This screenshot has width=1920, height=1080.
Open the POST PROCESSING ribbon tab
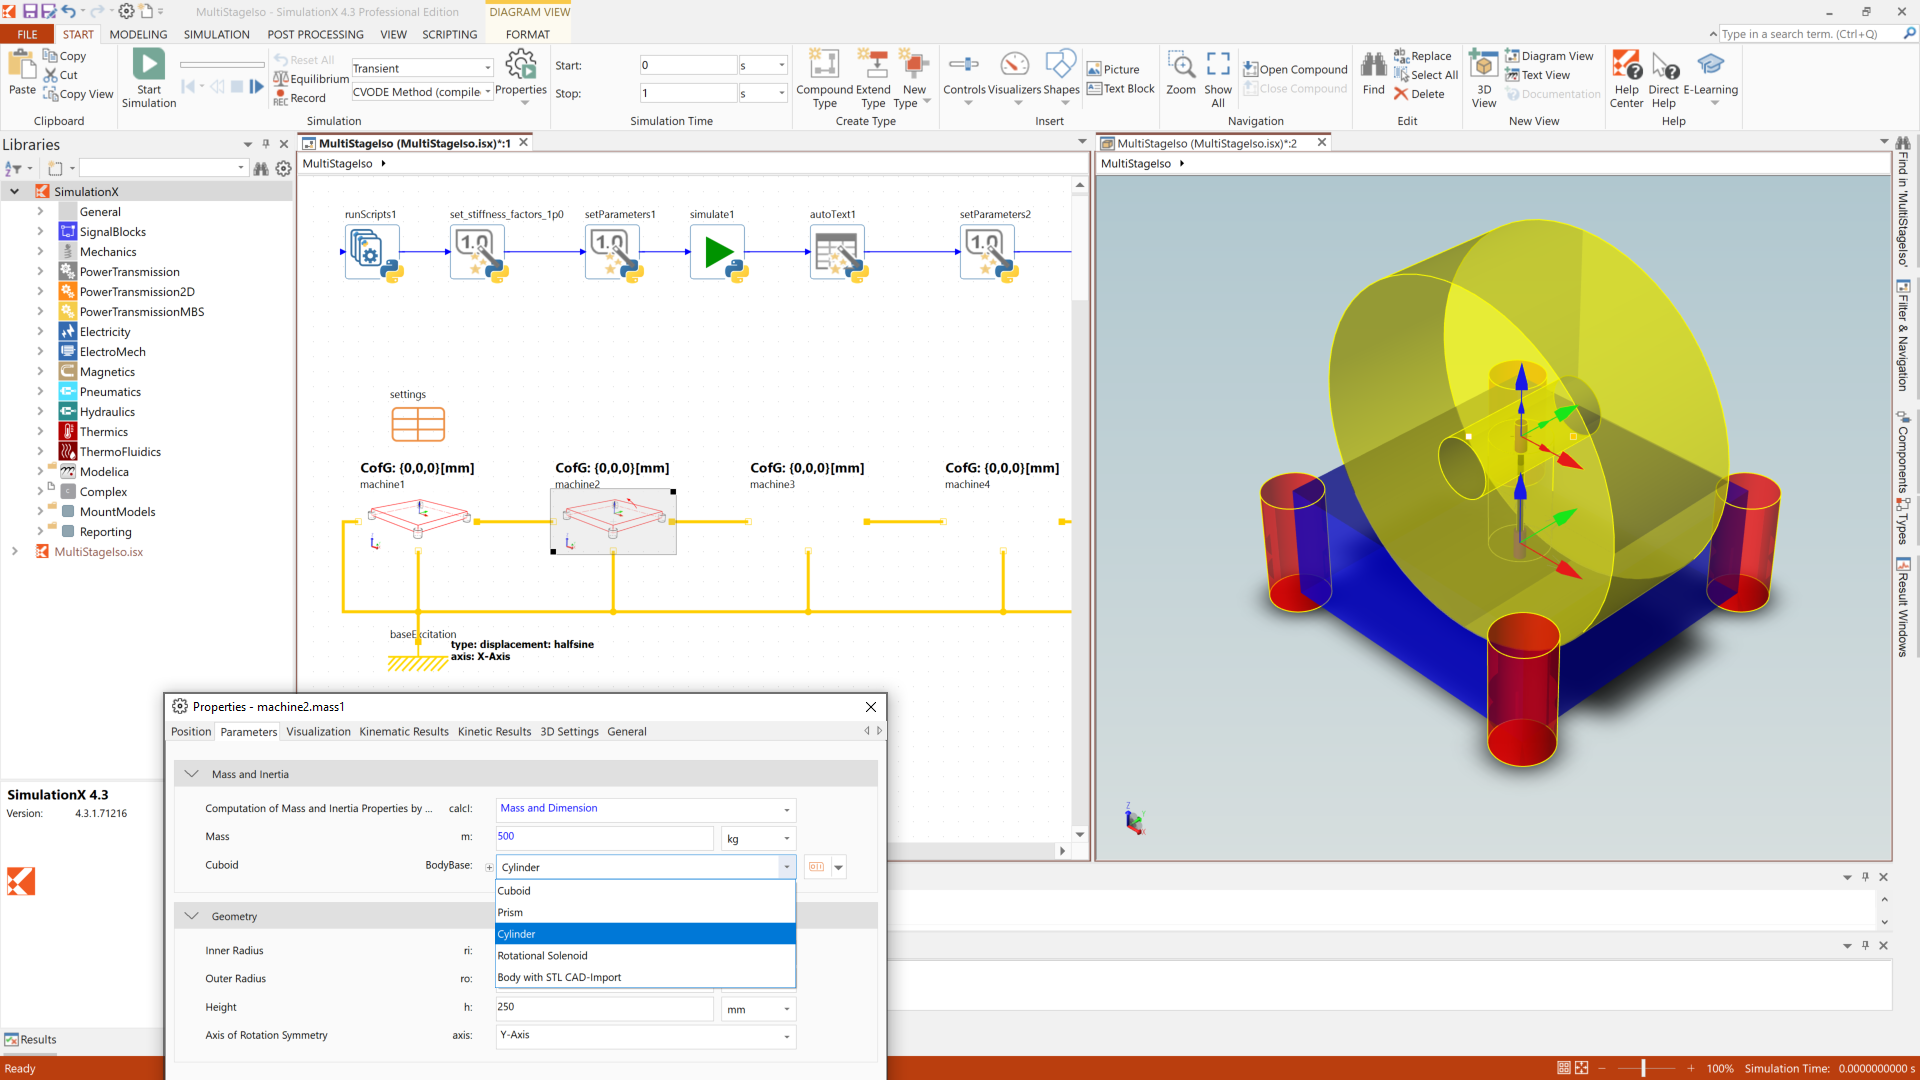315,34
